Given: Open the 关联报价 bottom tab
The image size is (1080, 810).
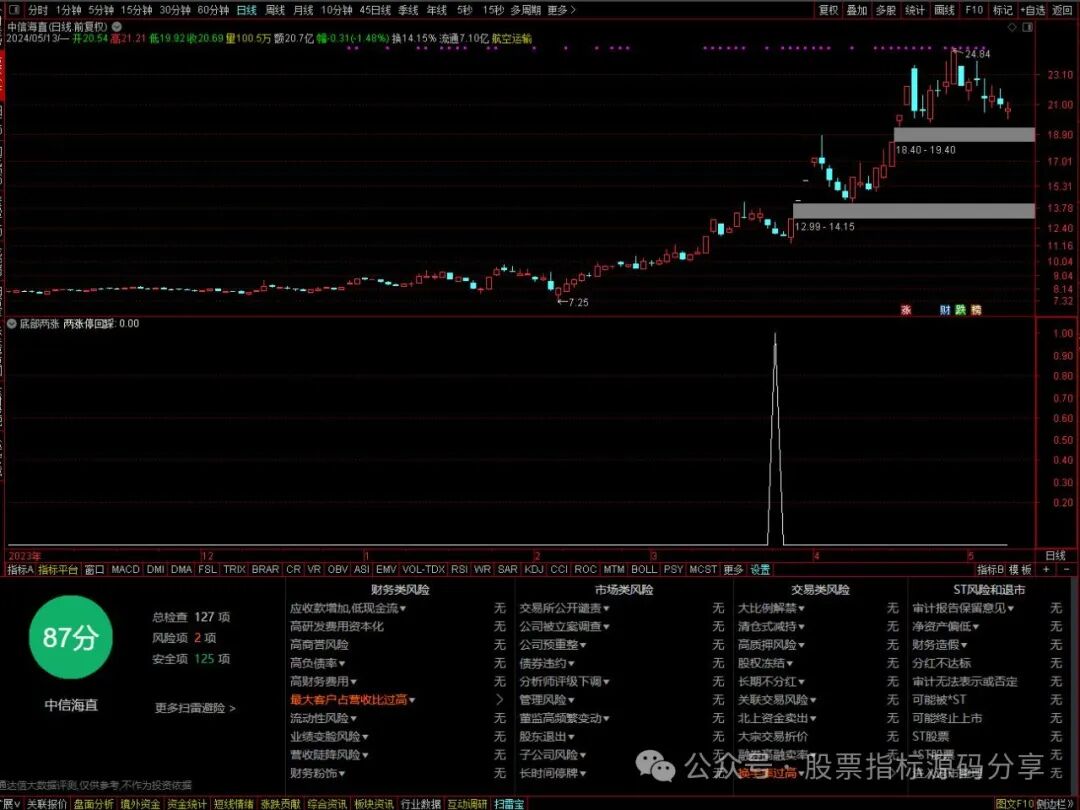Looking at the screenshot, I should [x=47, y=804].
